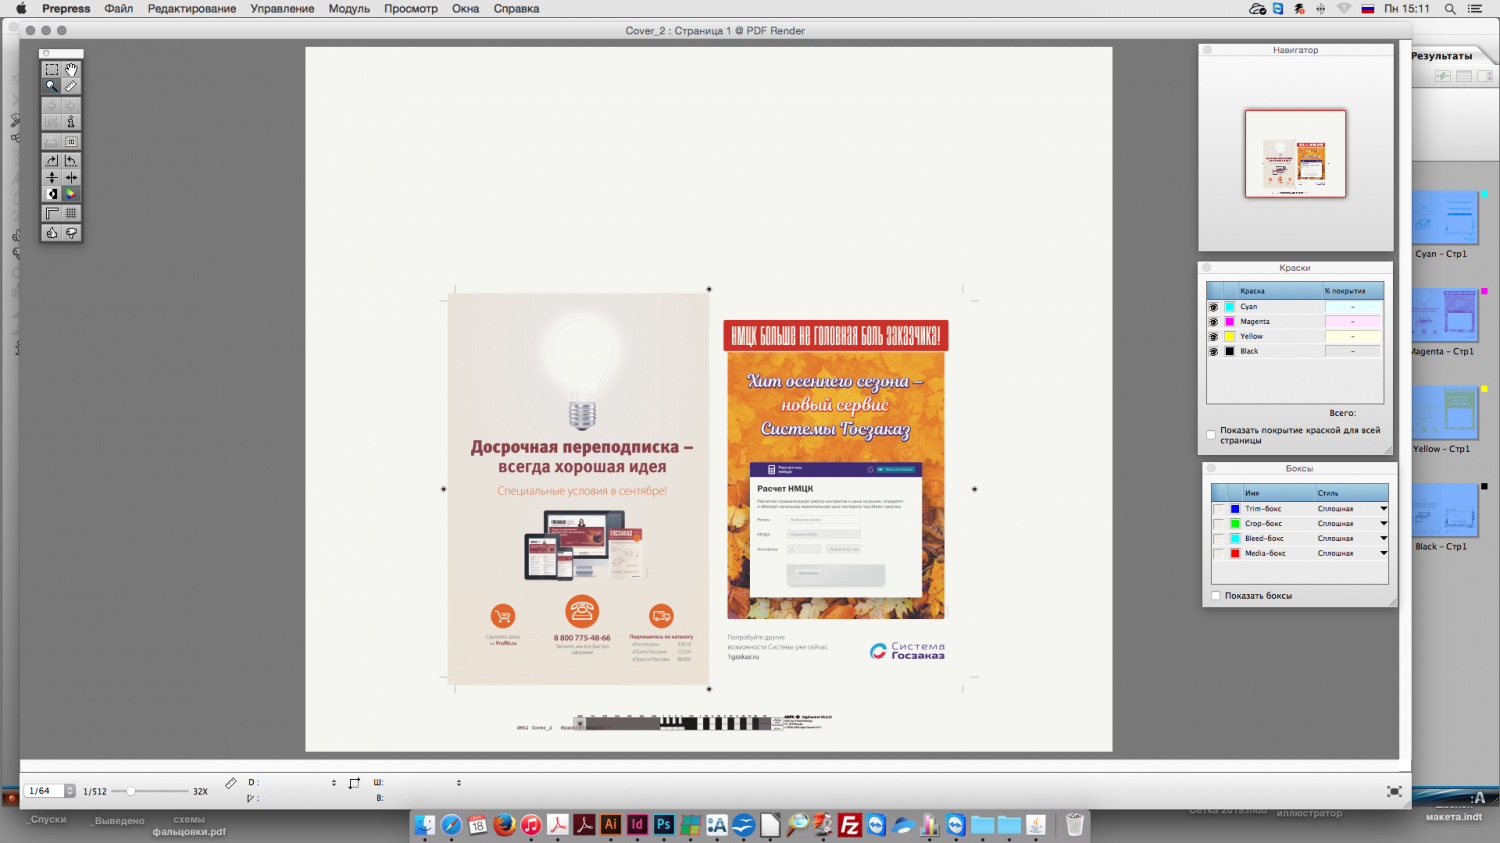Rotate page counterclockwise in toolbox
The height and width of the screenshot is (843, 1500).
(71, 161)
